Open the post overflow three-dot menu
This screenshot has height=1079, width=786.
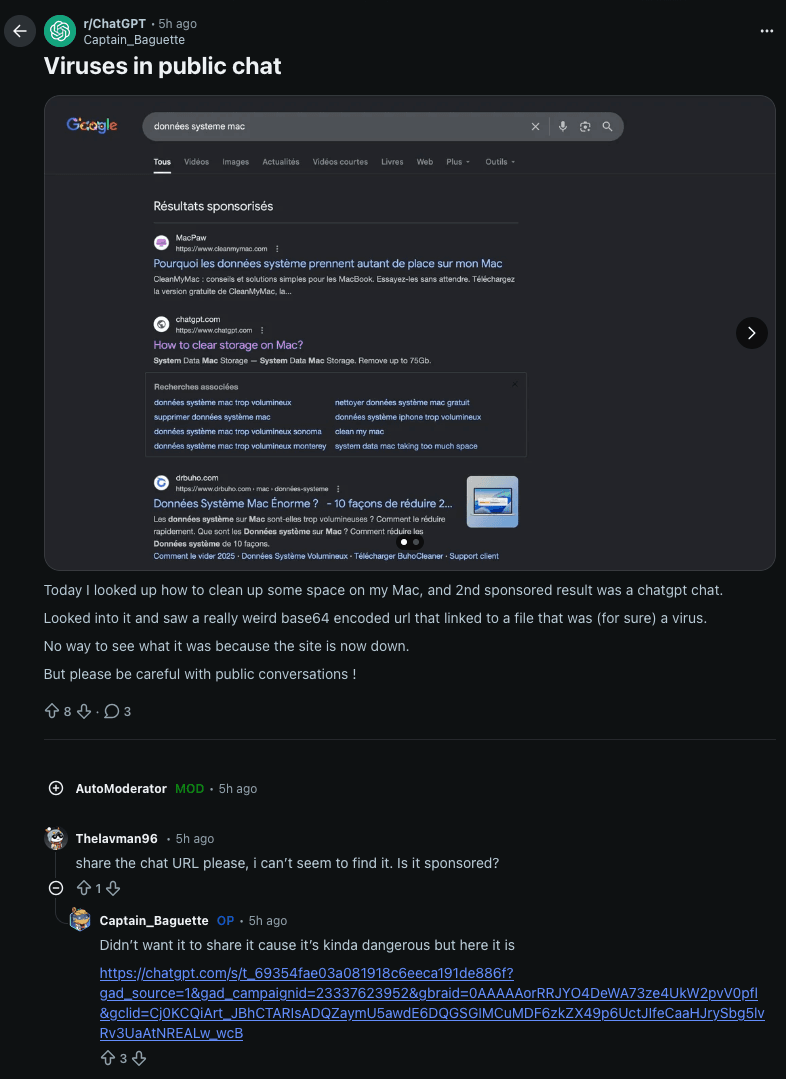[x=767, y=31]
